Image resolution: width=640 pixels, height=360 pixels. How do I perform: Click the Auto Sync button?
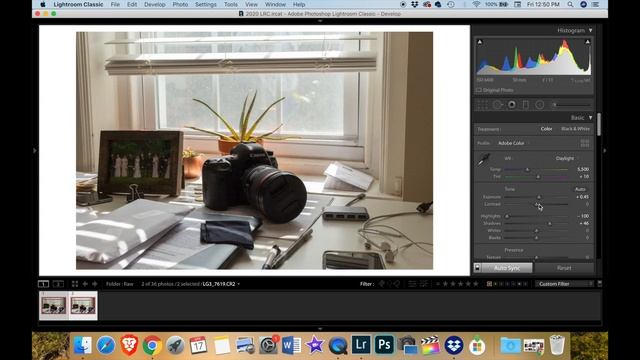pos(507,268)
